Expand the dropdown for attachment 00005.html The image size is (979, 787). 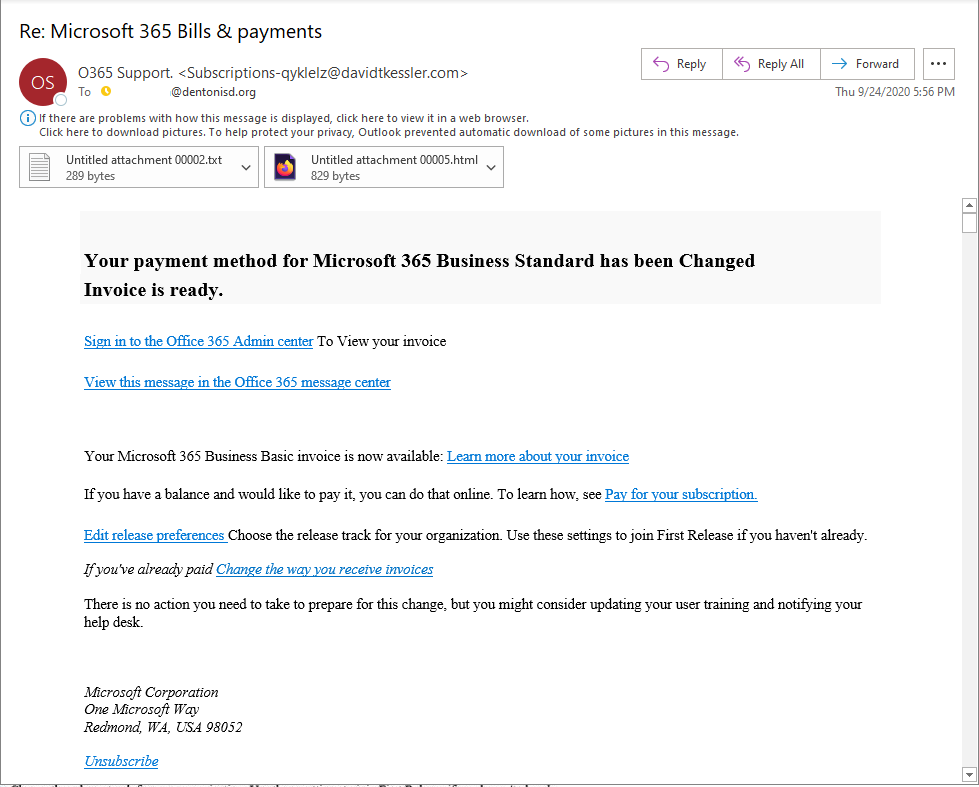coord(491,167)
